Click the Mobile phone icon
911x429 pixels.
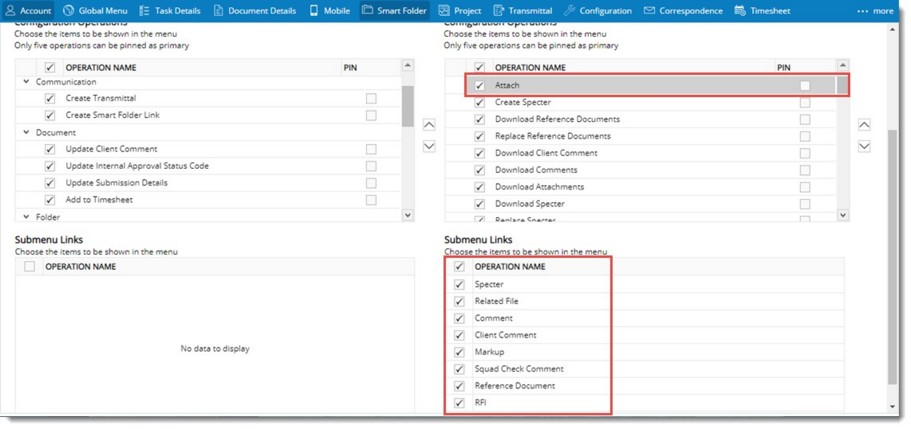pos(315,11)
